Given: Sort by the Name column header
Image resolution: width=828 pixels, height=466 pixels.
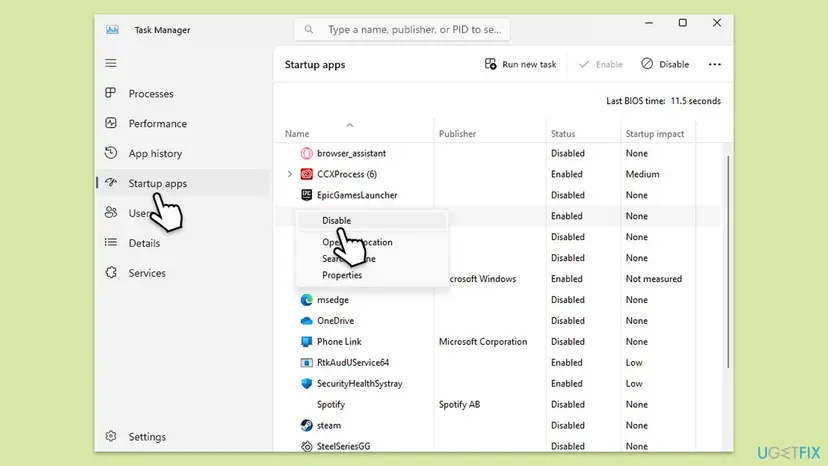Looking at the screenshot, I should point(297,134).
